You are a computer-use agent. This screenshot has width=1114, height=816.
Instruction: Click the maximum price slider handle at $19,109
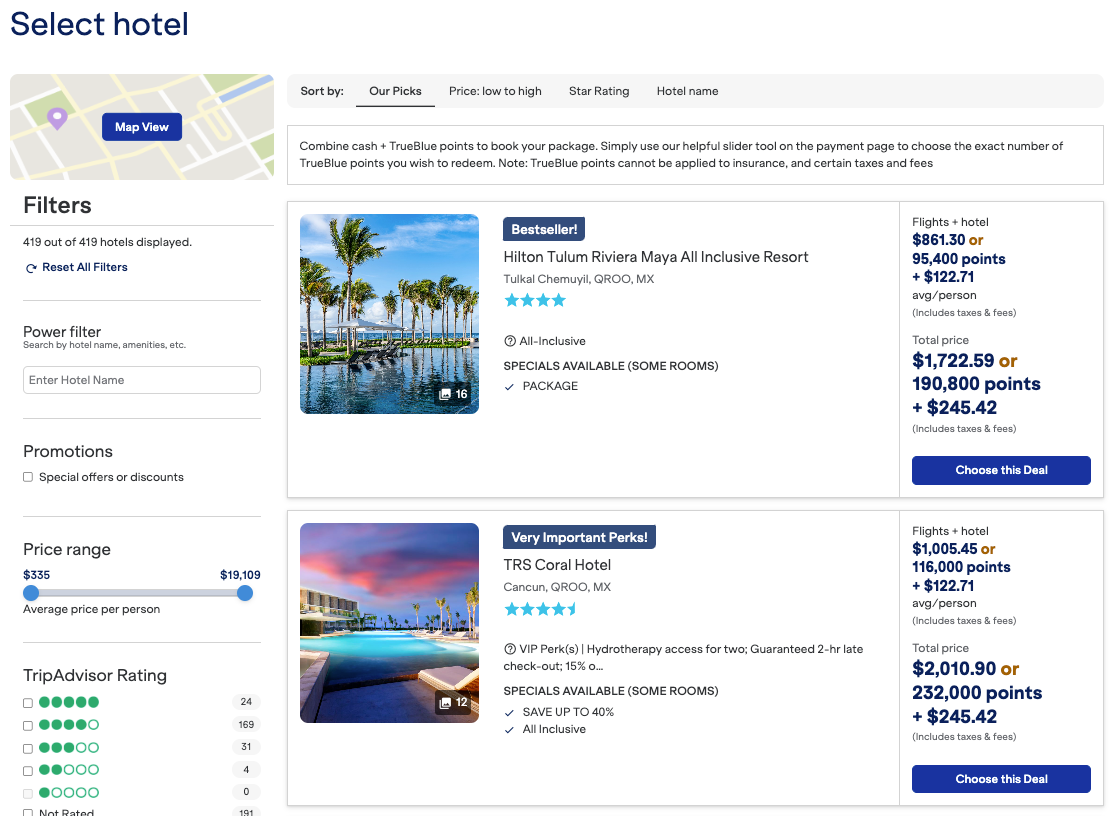244,593
